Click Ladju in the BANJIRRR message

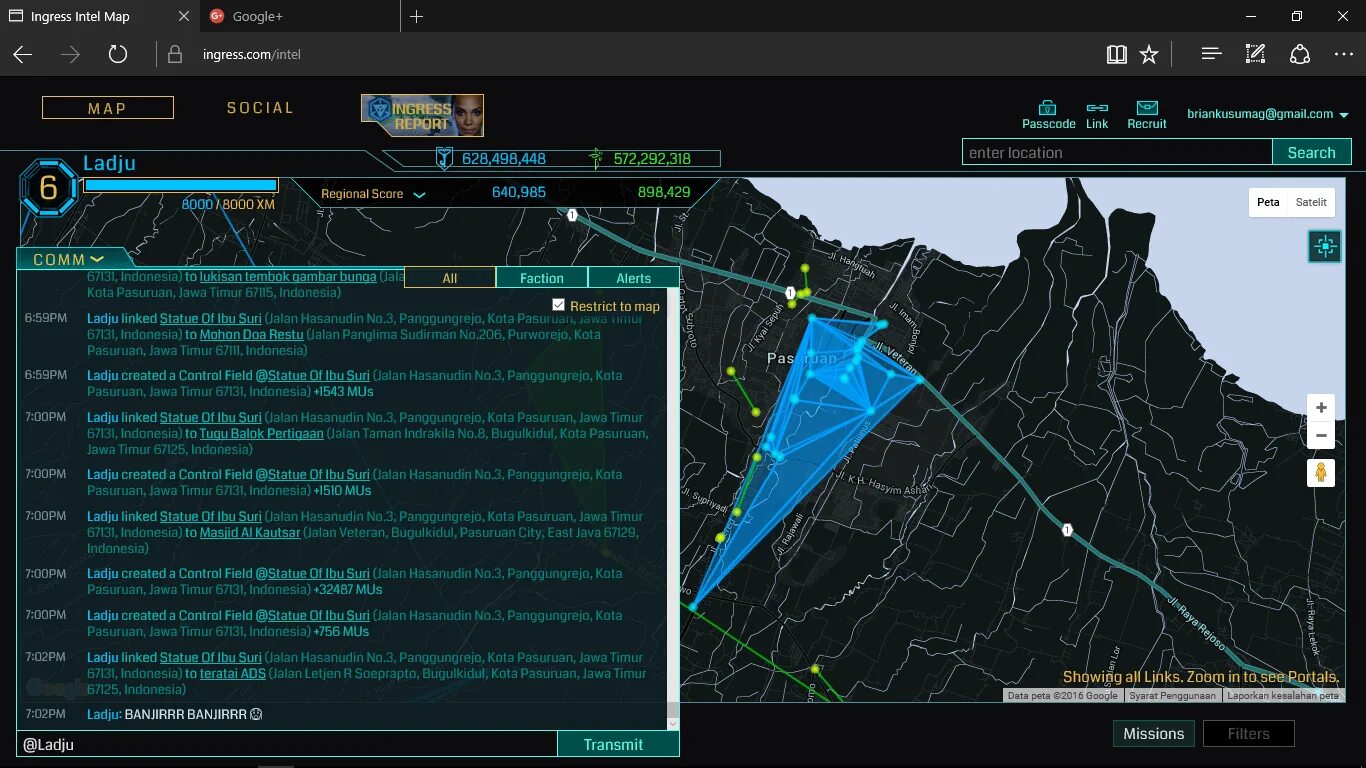point(103,714)
